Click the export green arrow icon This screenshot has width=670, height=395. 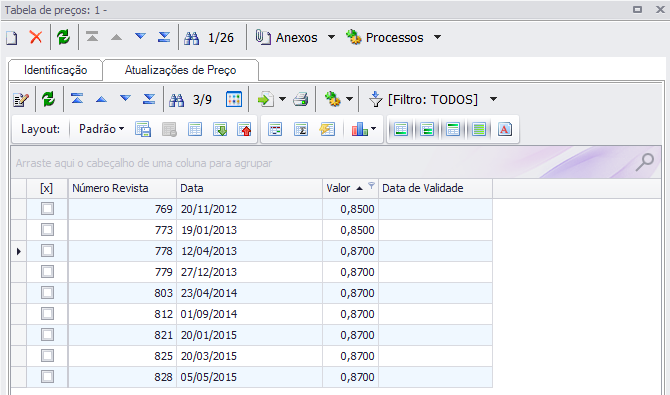point(266,100)
